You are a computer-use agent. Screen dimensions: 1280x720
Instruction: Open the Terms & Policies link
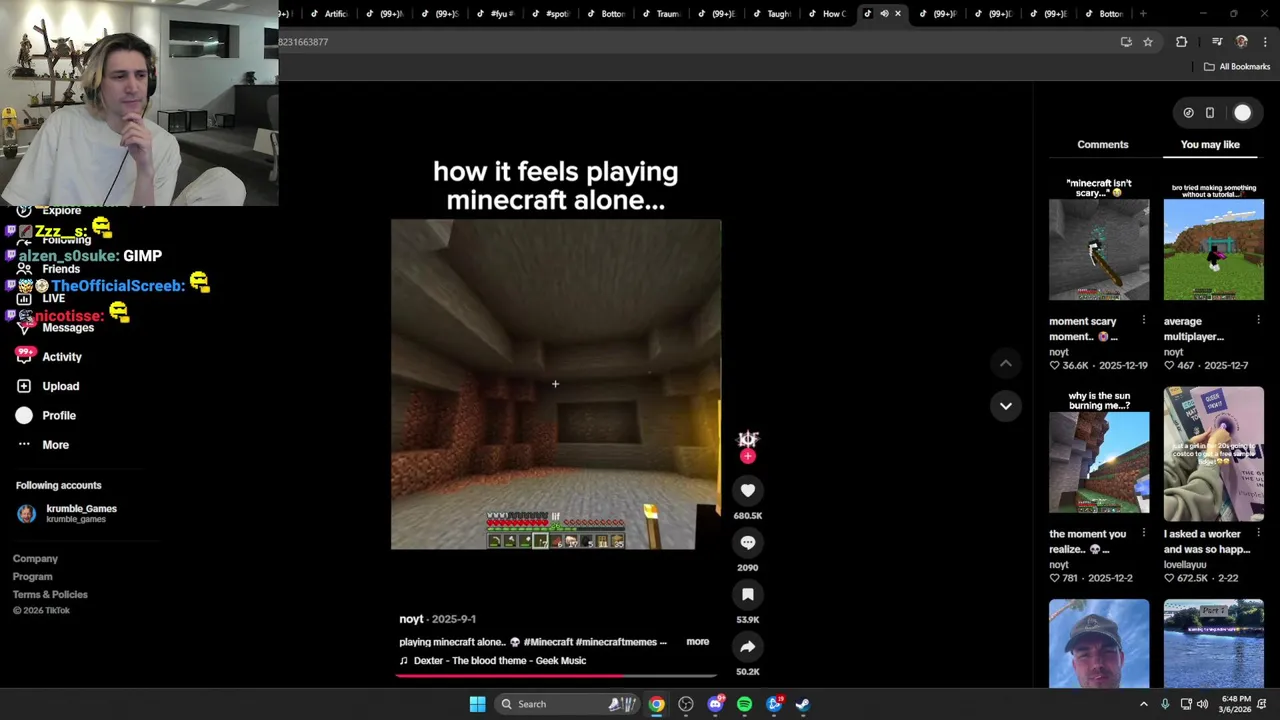coord(50,594)
